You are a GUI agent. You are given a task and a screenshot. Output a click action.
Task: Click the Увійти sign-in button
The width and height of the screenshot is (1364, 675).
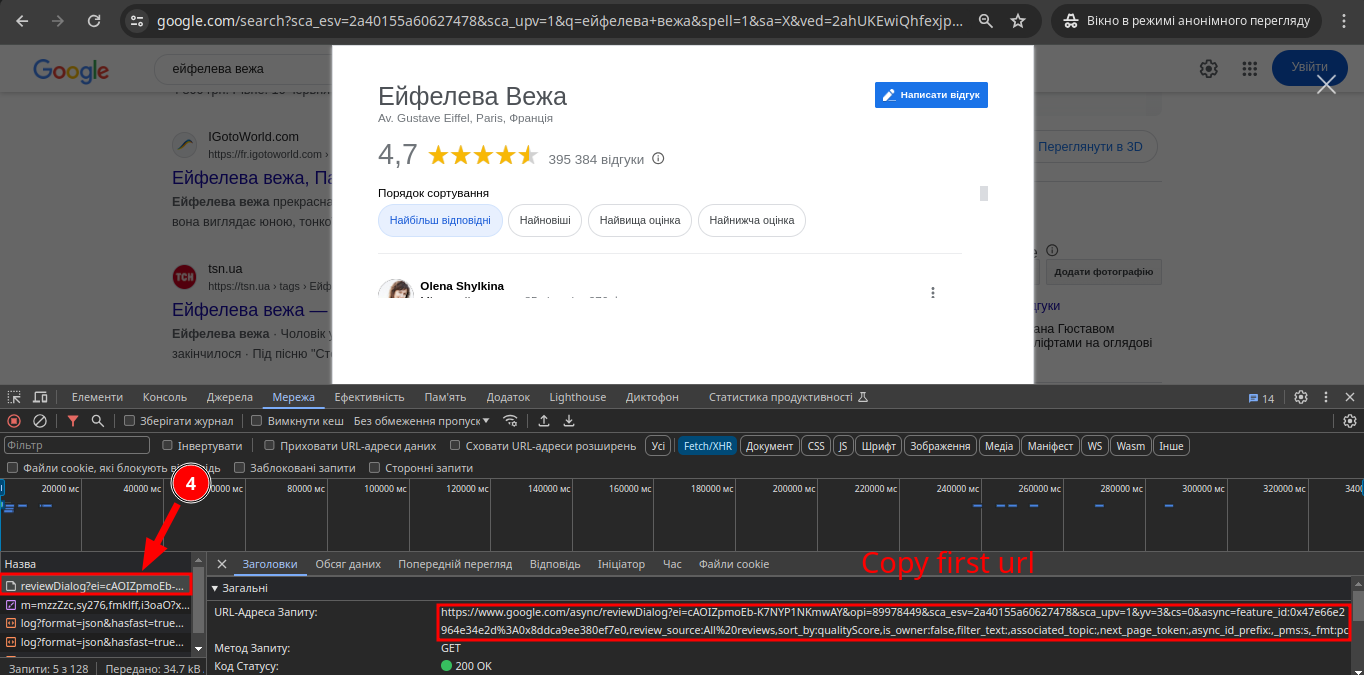click(1310, 67)
